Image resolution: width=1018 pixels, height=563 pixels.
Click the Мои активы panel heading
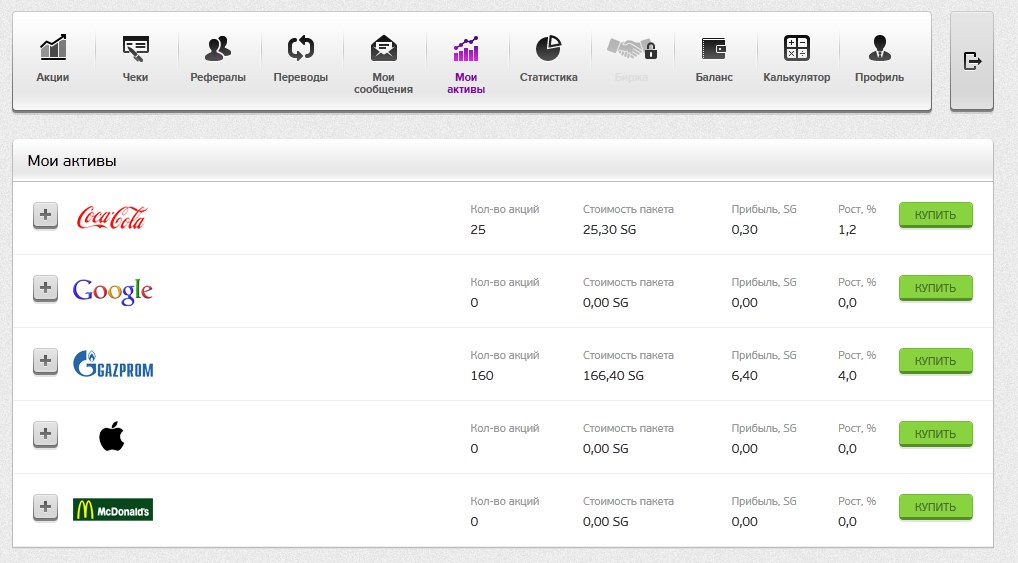pos(72,161)
